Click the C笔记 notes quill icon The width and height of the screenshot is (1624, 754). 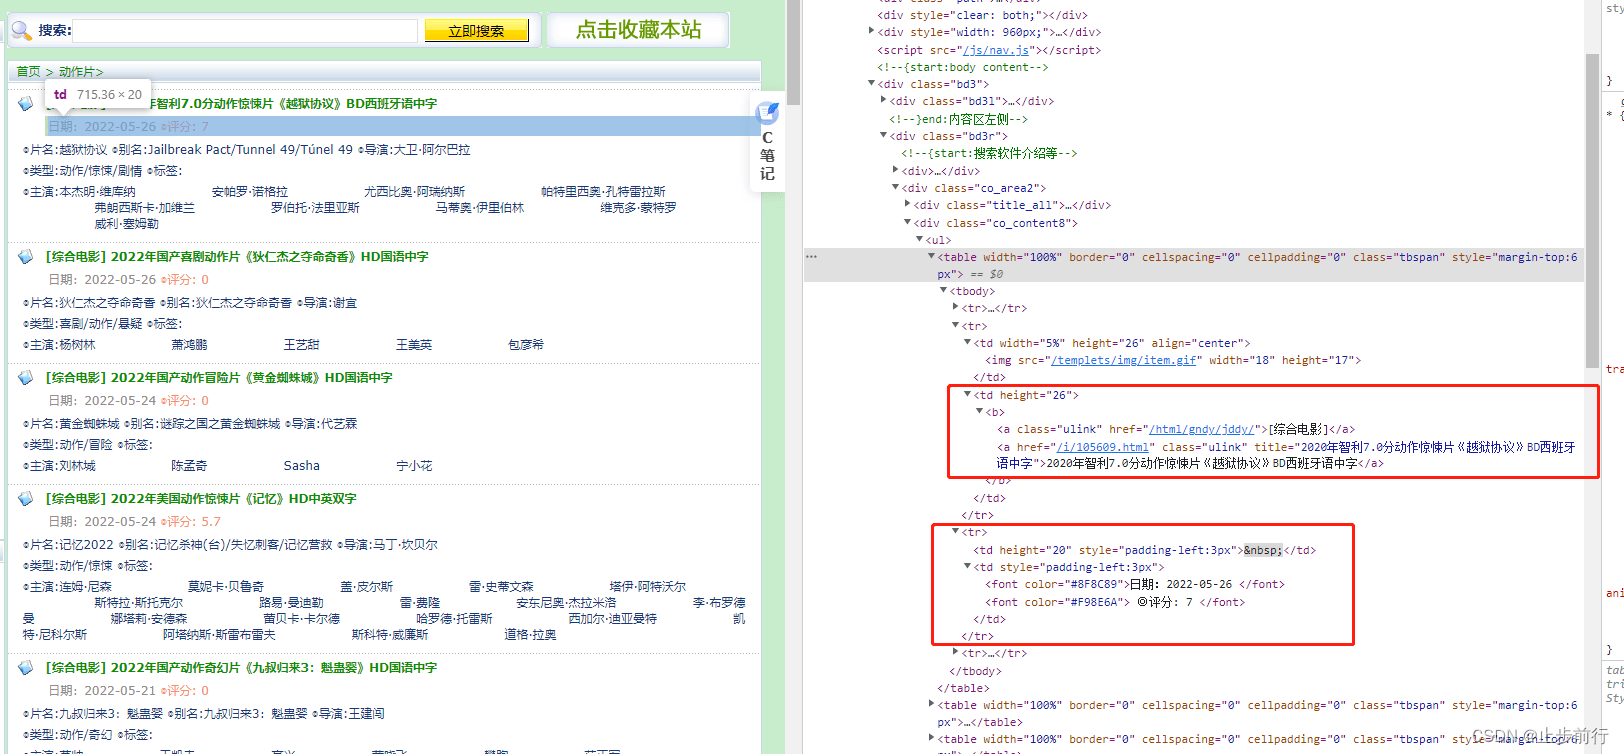click(x=768, y=112)
